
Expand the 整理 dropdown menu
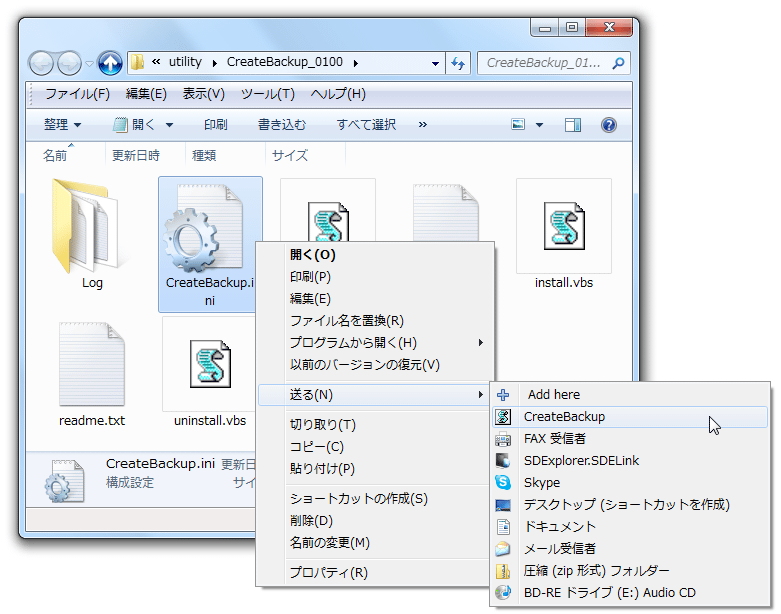coord(77,125)
